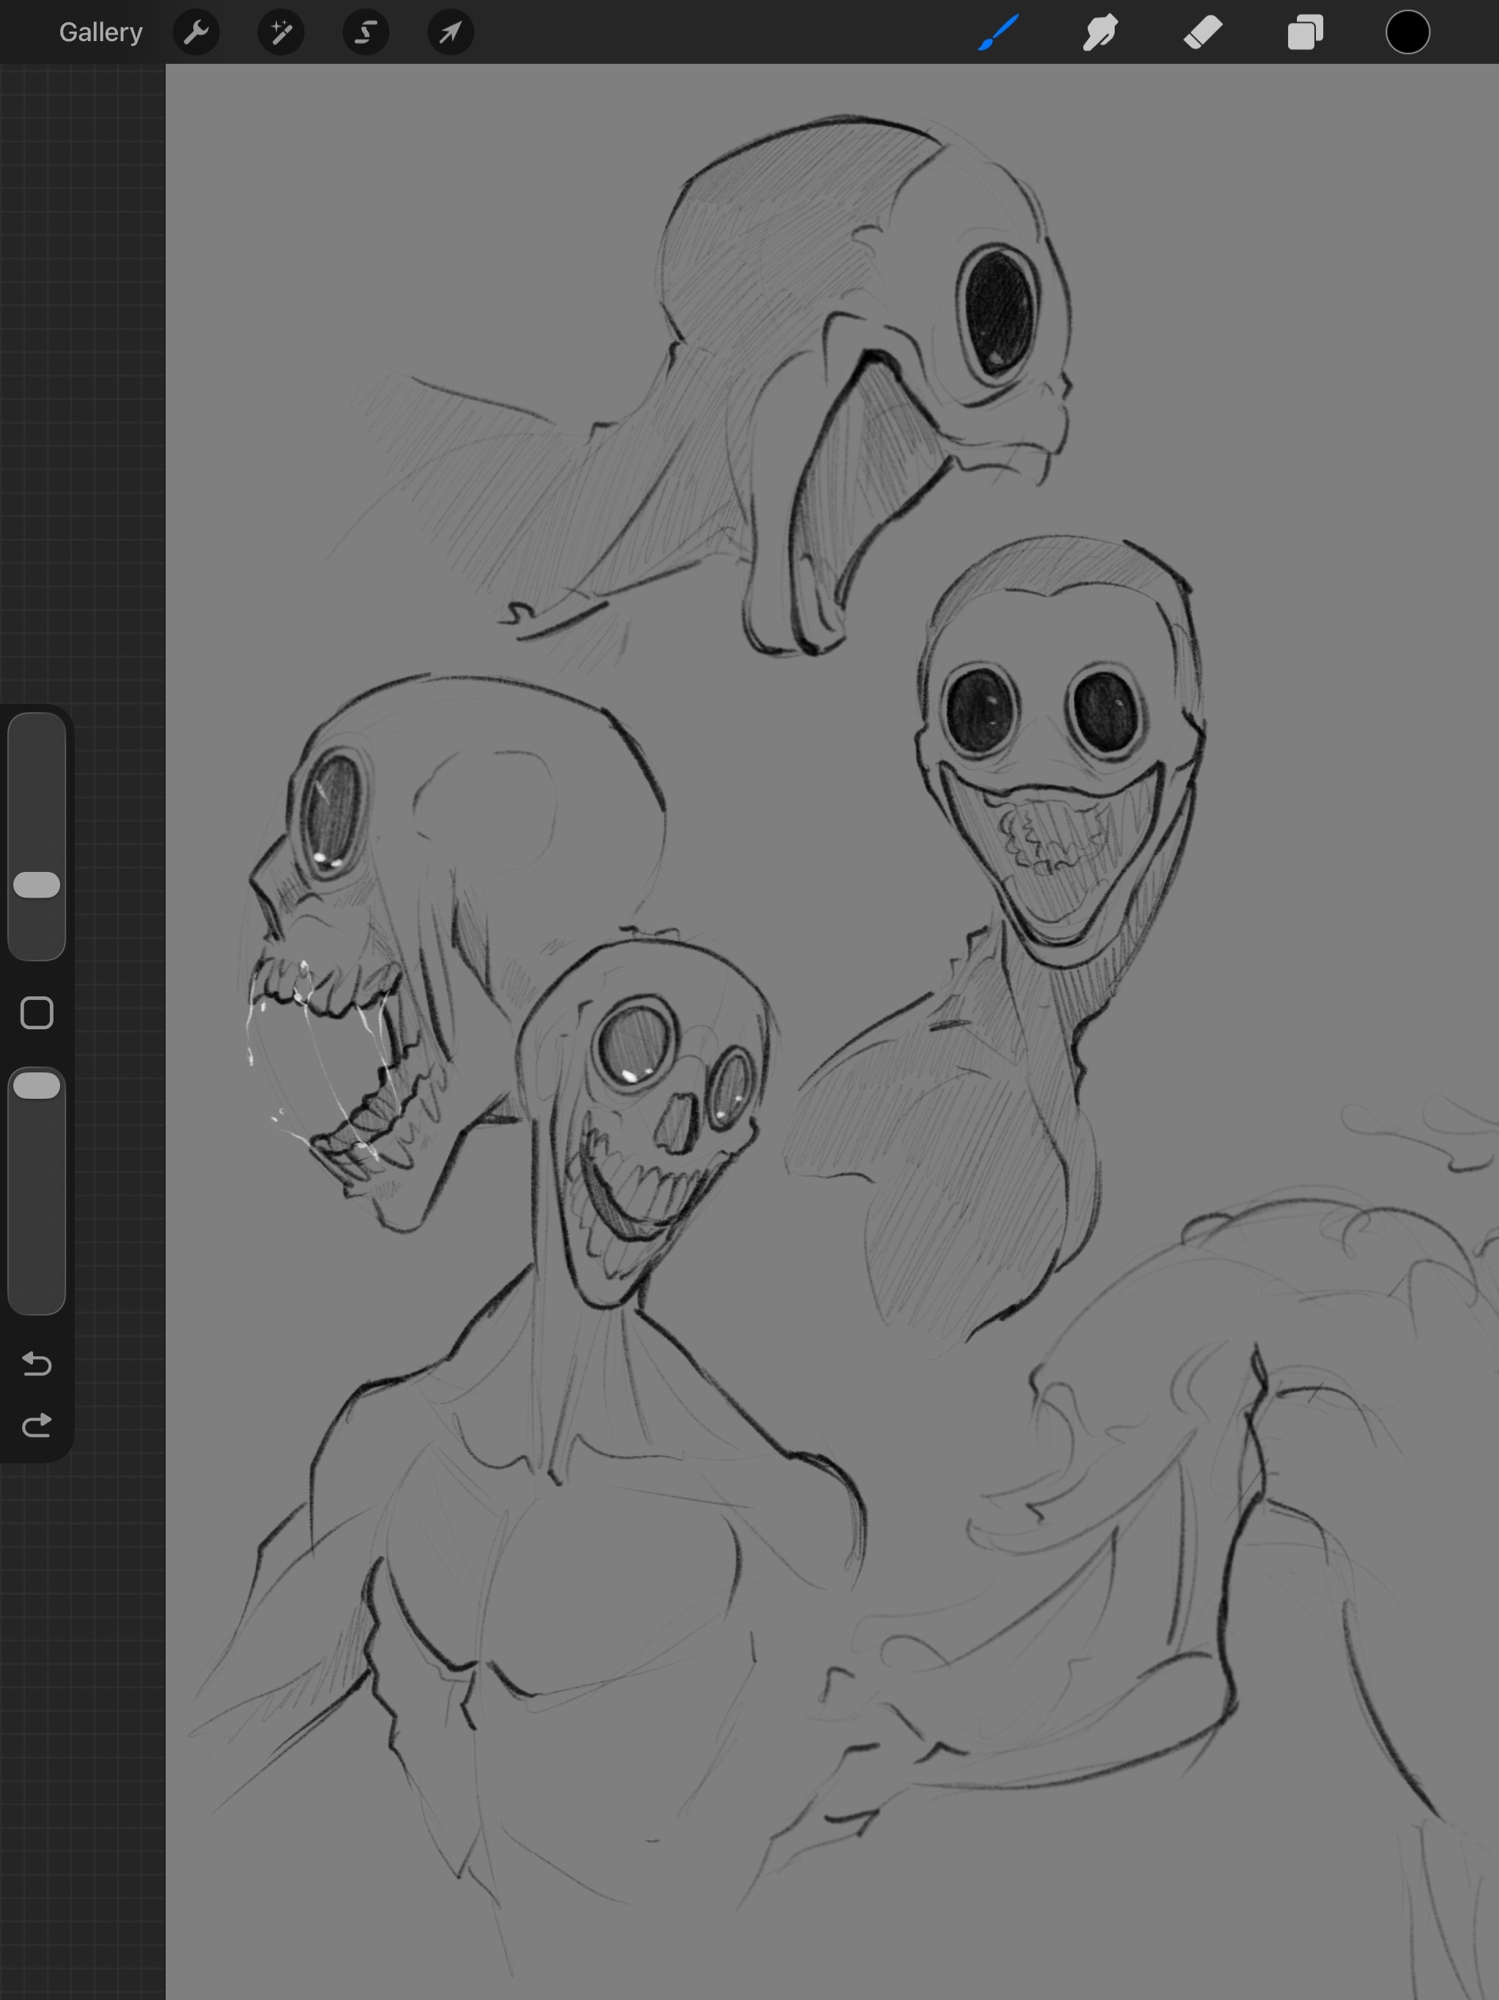Open the black color swatch picker
Screen dimensions: 1499x2000
coord(1407,32)
